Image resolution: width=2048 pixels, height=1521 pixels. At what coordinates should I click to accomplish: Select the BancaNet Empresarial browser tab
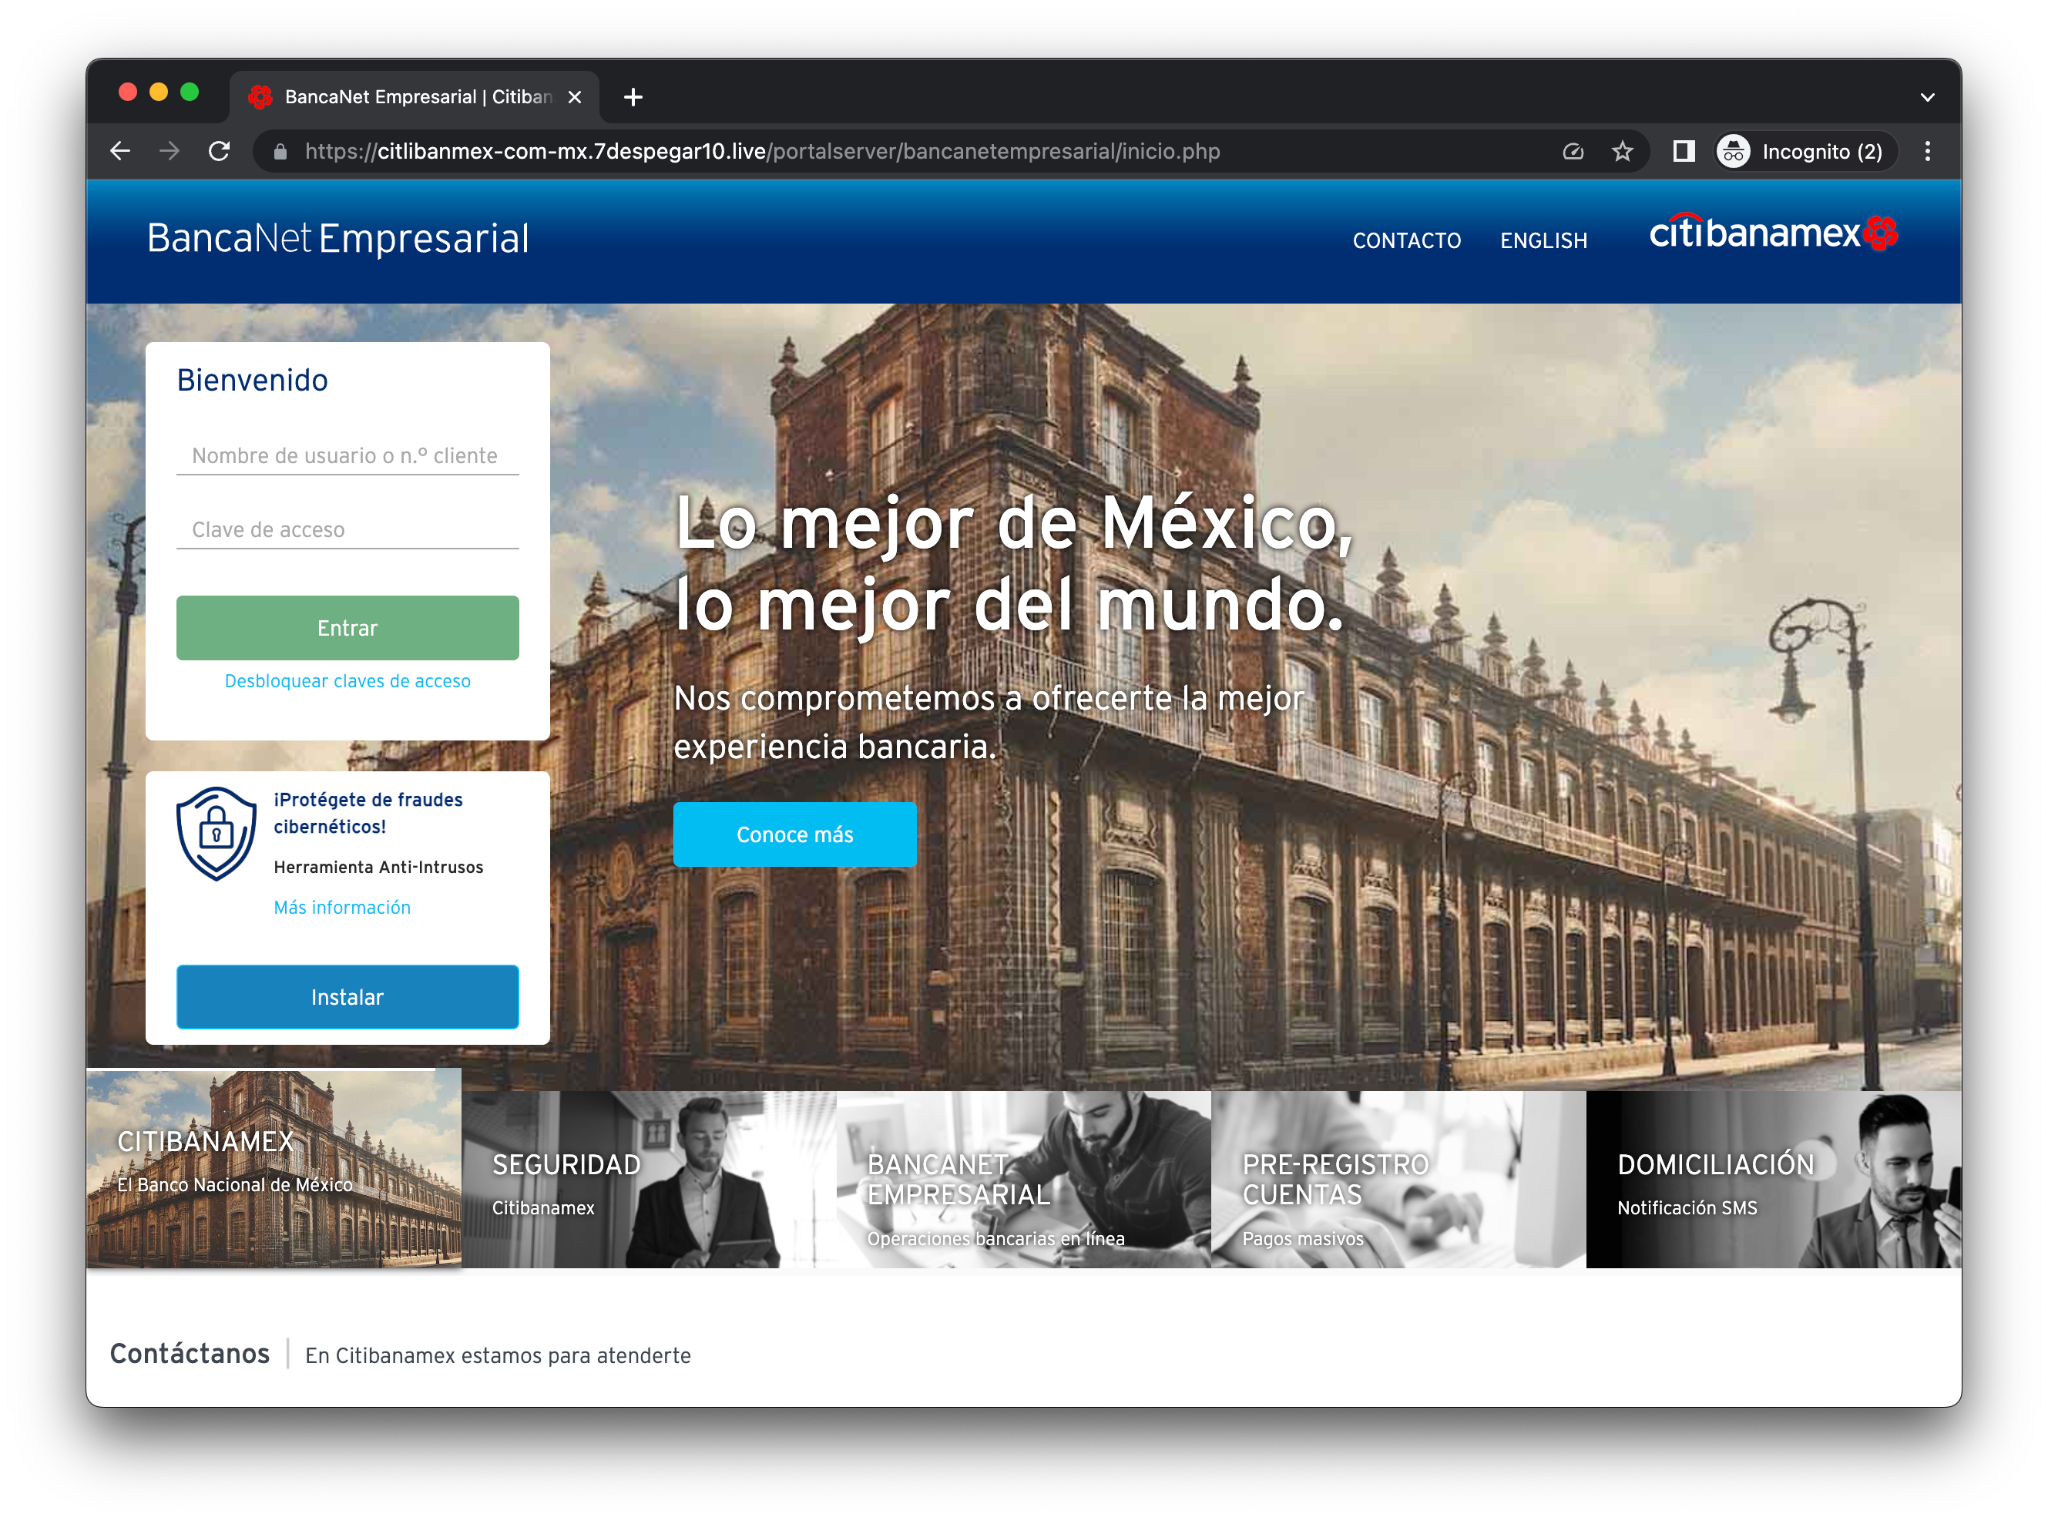tap(414, 97)
